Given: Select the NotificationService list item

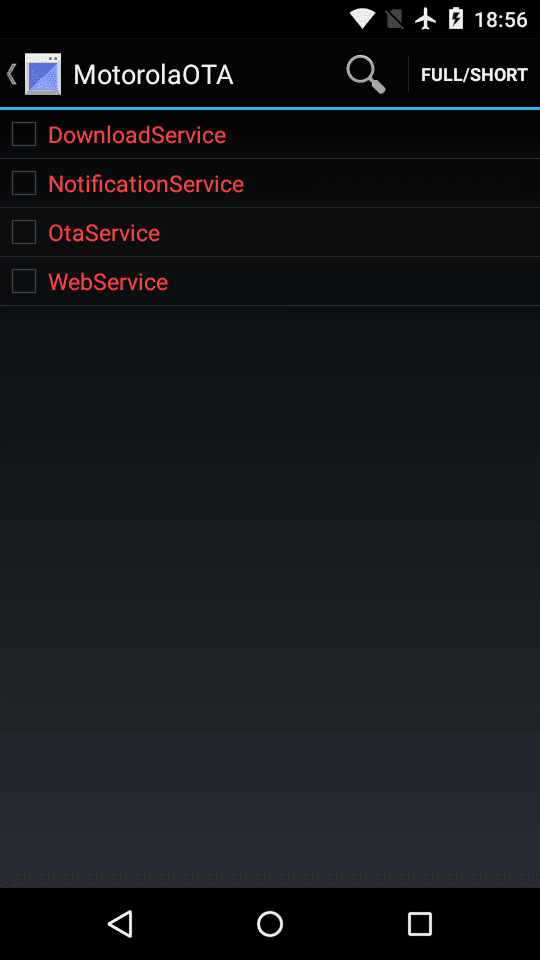Looking at the screenshot, I should 270,184.
